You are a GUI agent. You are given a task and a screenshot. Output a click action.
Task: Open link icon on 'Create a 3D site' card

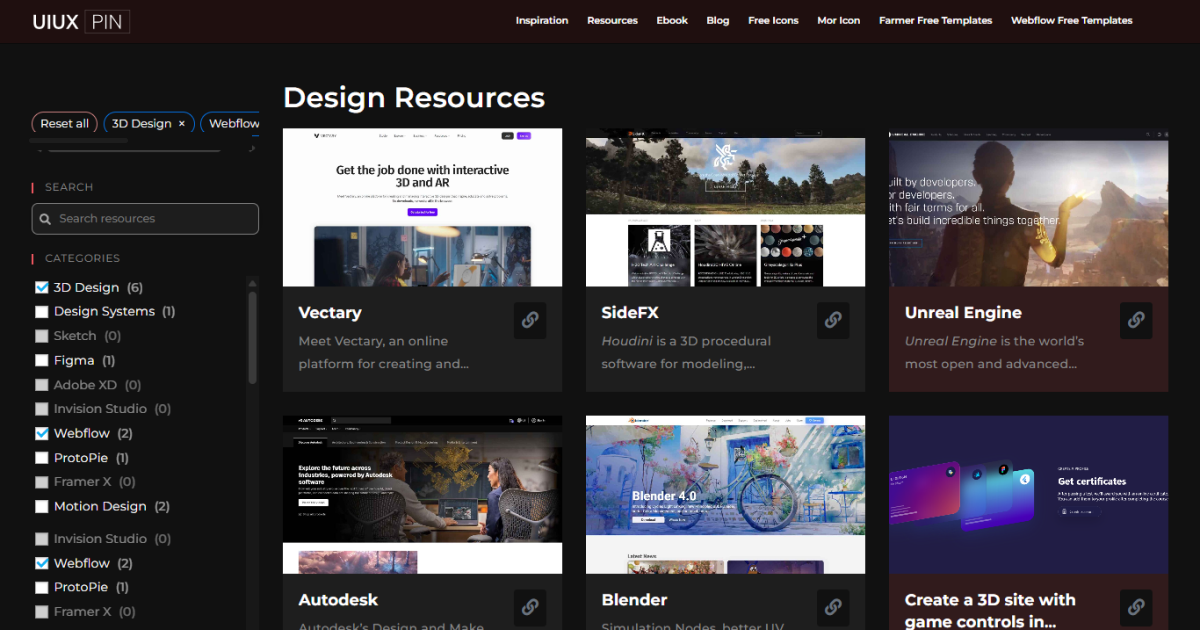(x=1136, y=607)
